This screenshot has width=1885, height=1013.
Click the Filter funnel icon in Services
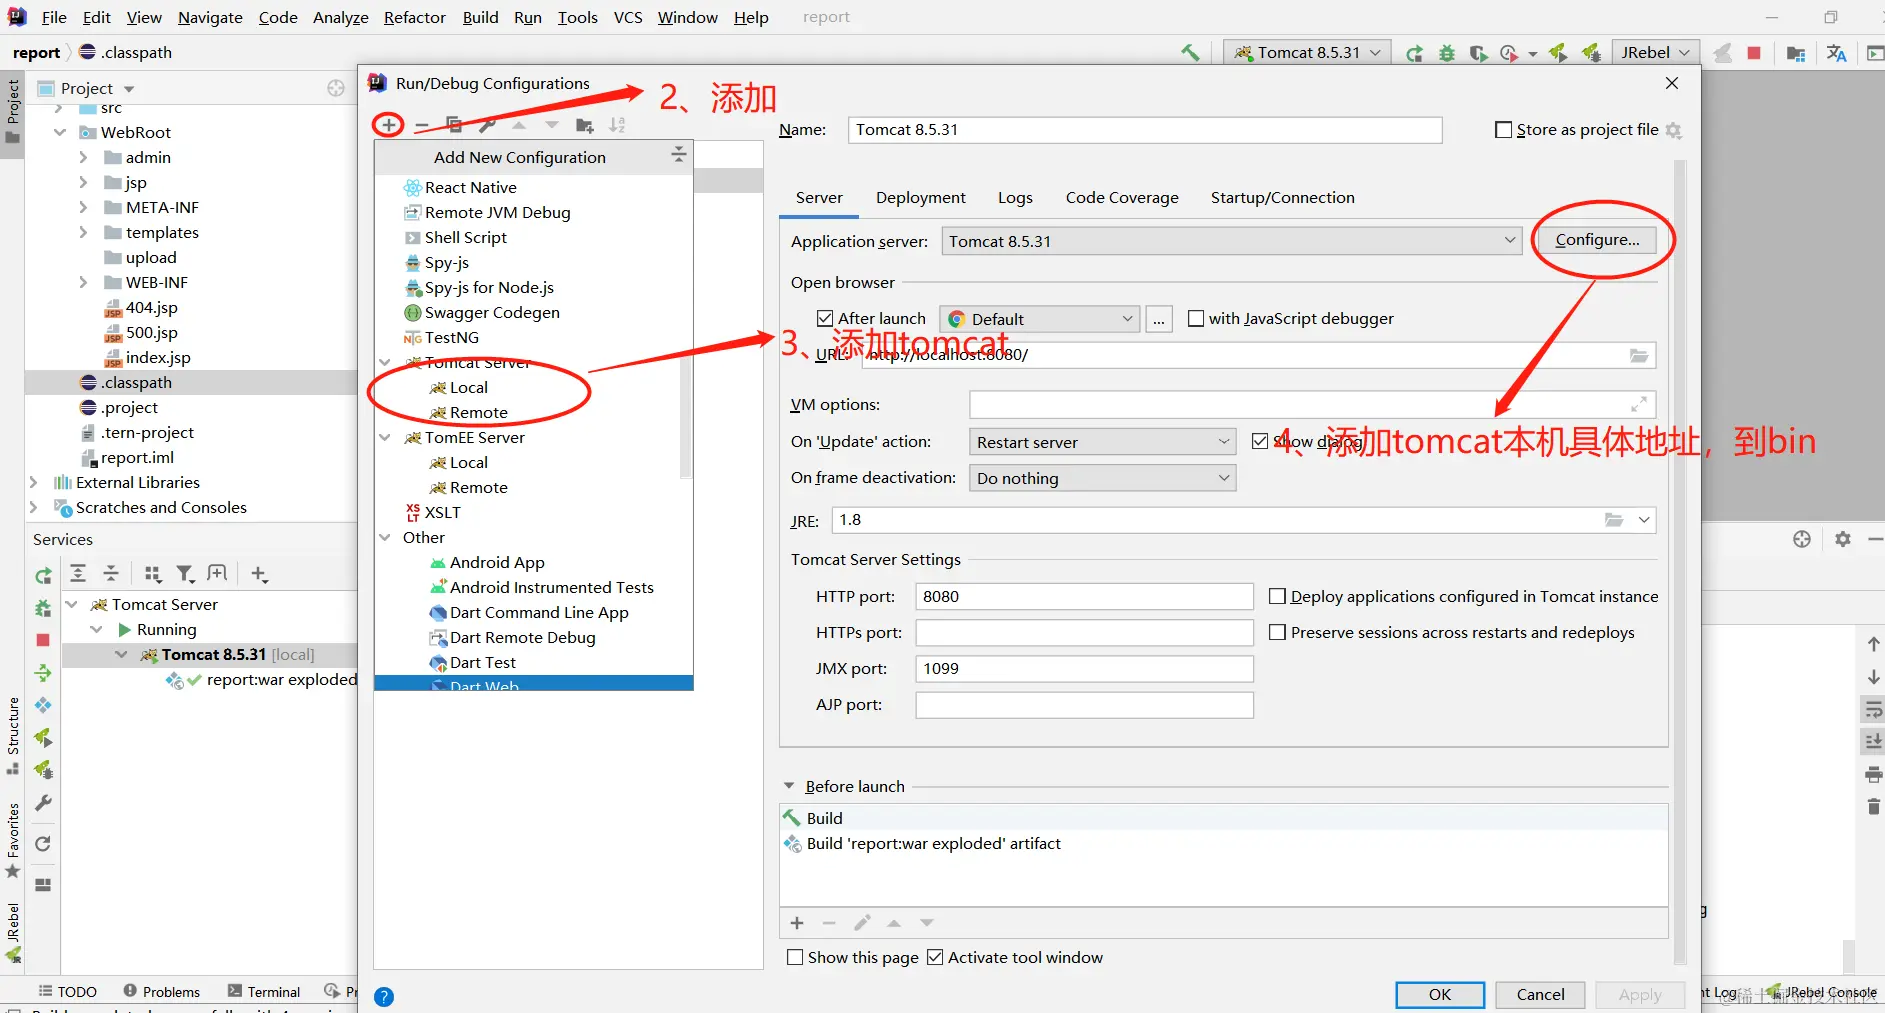(x=185, y=573)
